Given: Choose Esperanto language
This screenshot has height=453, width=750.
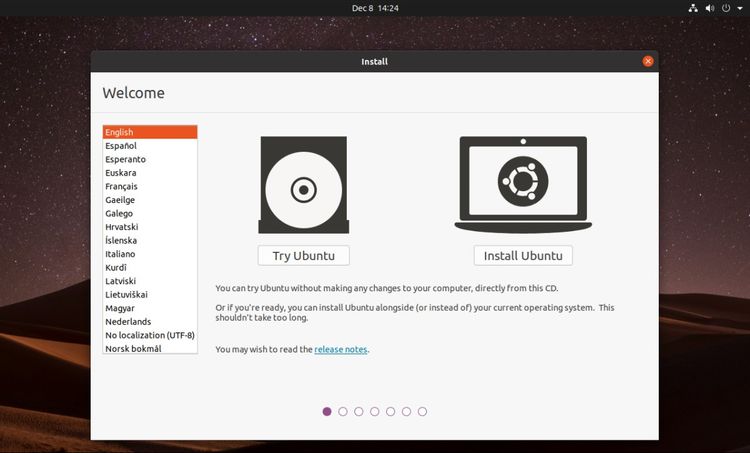Looking at the screenshot, I should pyautogui.click(x=150, y=159).
